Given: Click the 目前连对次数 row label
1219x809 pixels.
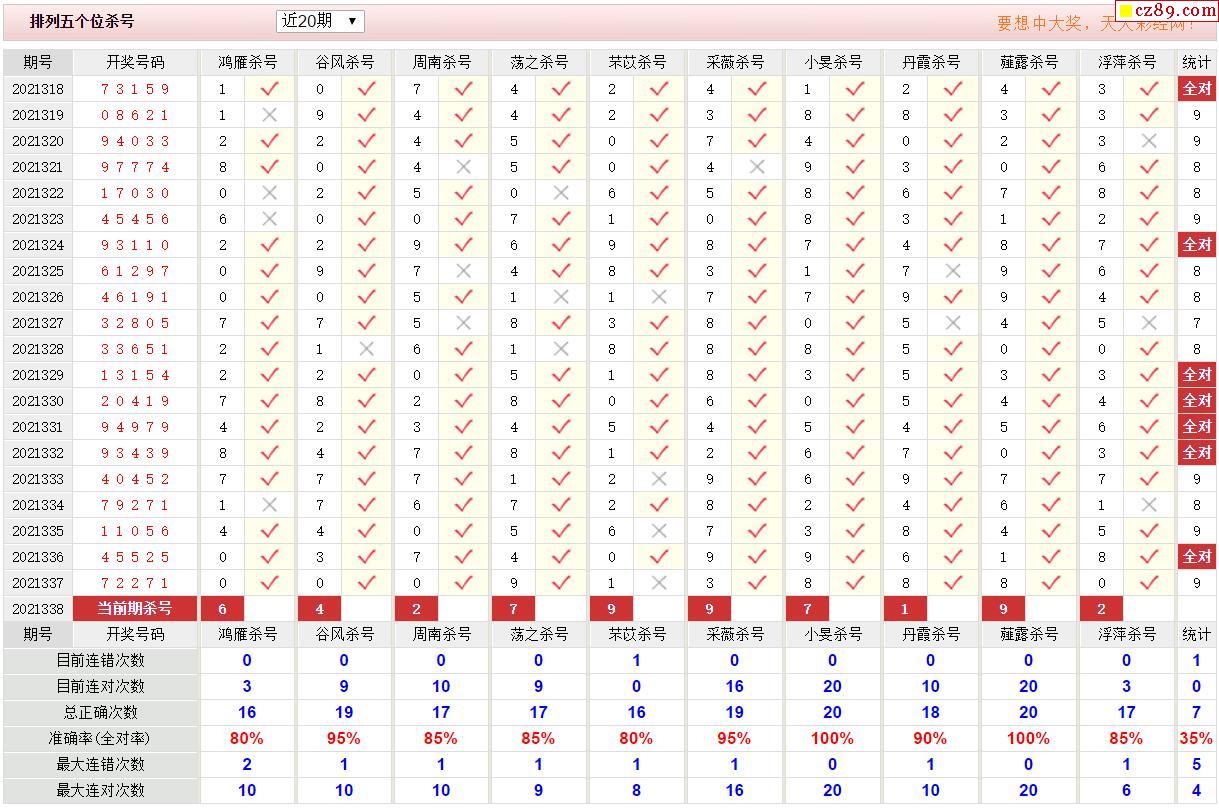Looking at the screenshot, I should click(100, 686).
